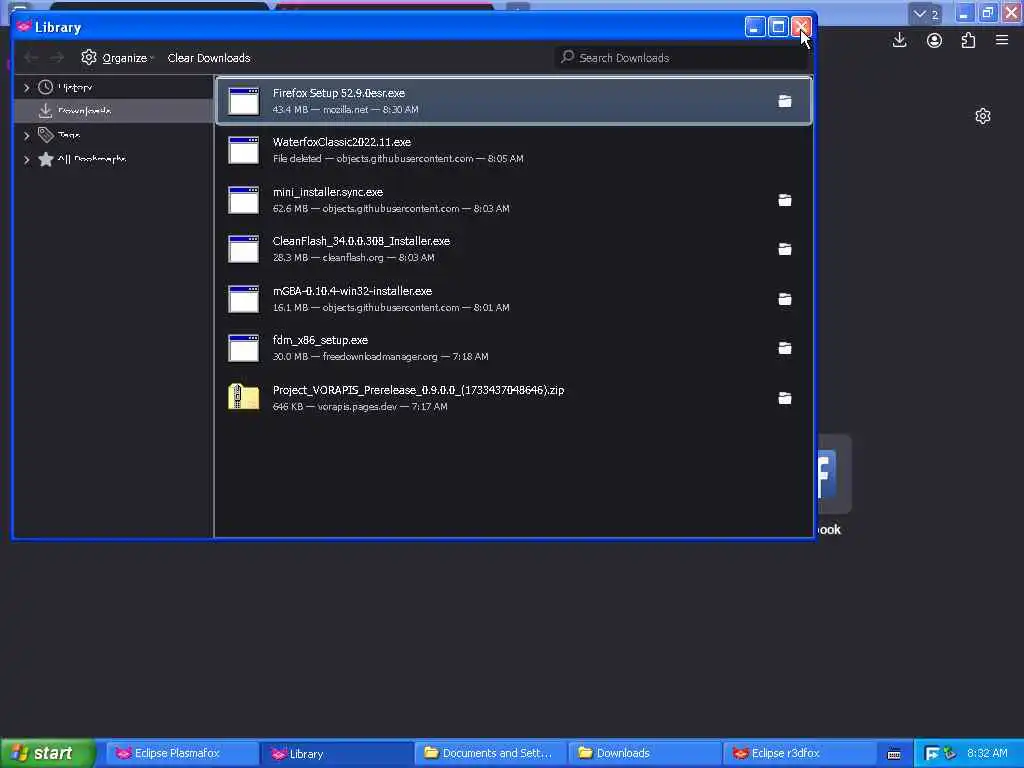Select Downloads in the Library sidebar

pyautogui.click(x=114, y=110)
